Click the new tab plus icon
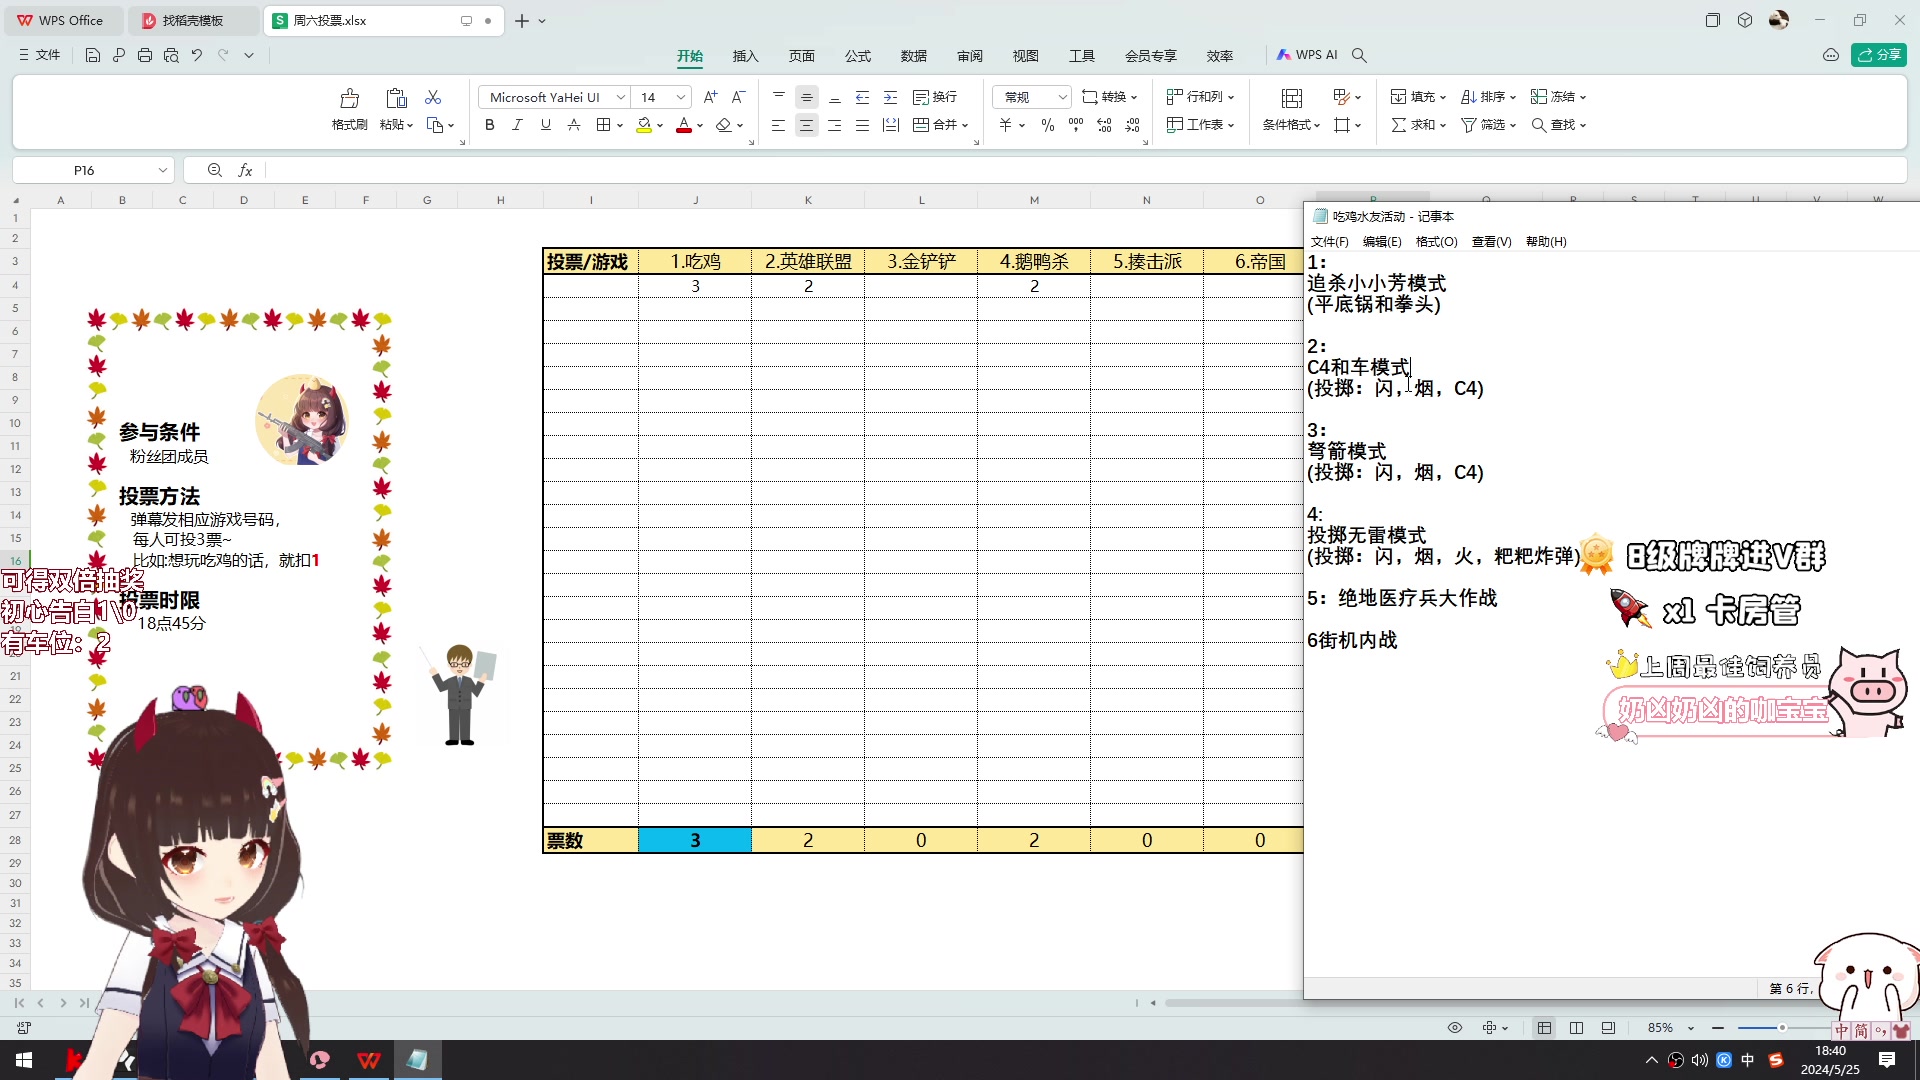Image resolution: width=1920 pixels, height=1080 pixels. tap(522, 20)
